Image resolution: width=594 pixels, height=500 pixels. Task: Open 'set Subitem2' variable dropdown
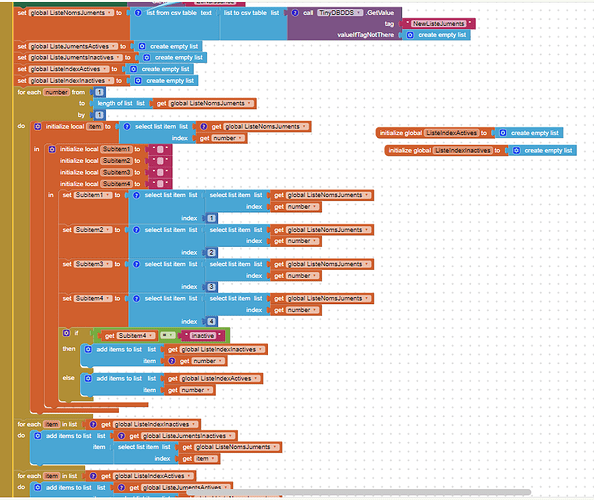pos(108,230)
